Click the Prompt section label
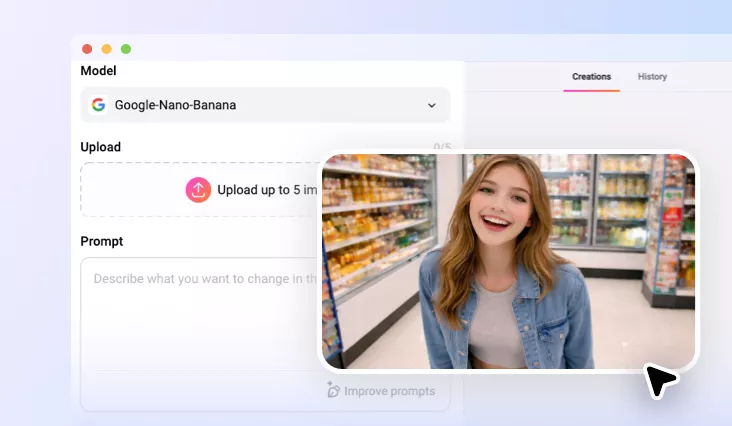732x426 pixels. [102, 241]
